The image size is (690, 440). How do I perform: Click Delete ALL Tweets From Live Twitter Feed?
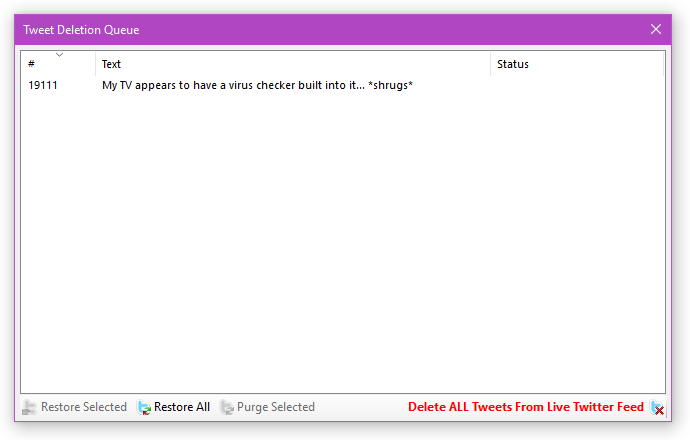tap(525, 408)
